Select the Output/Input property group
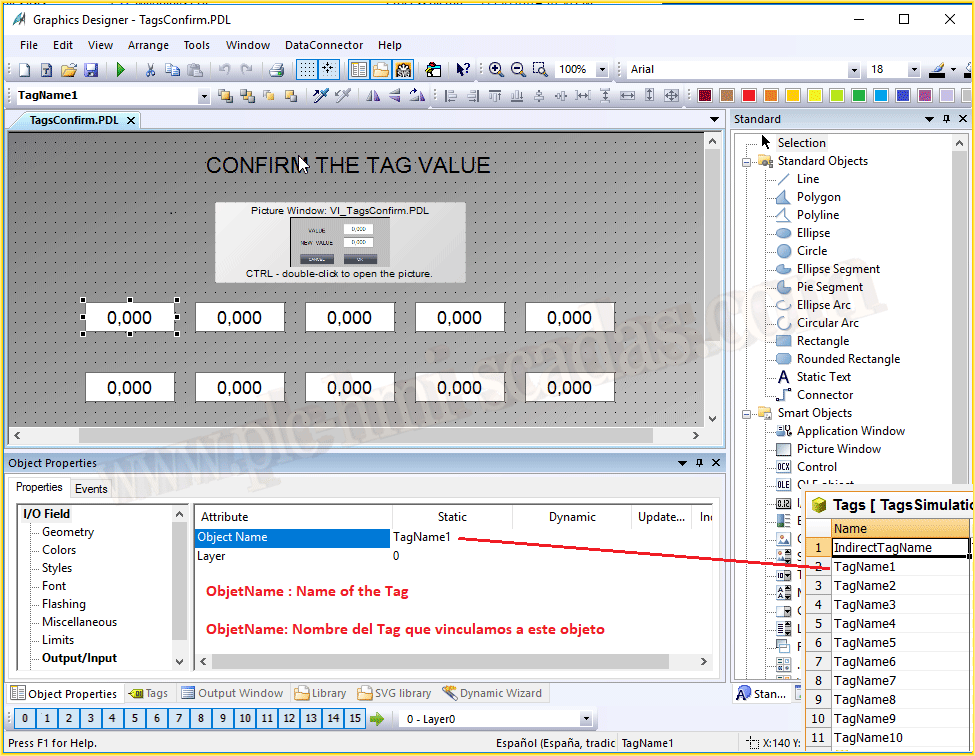 pyautogui.click(x=79, y=658)
